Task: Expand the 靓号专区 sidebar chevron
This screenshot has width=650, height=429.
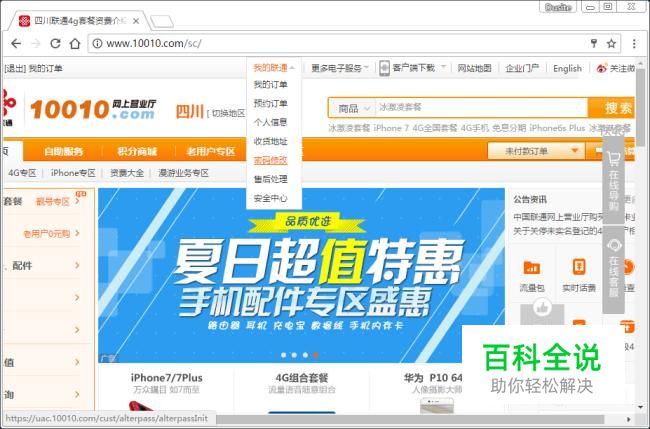Action: coord(78,201)
